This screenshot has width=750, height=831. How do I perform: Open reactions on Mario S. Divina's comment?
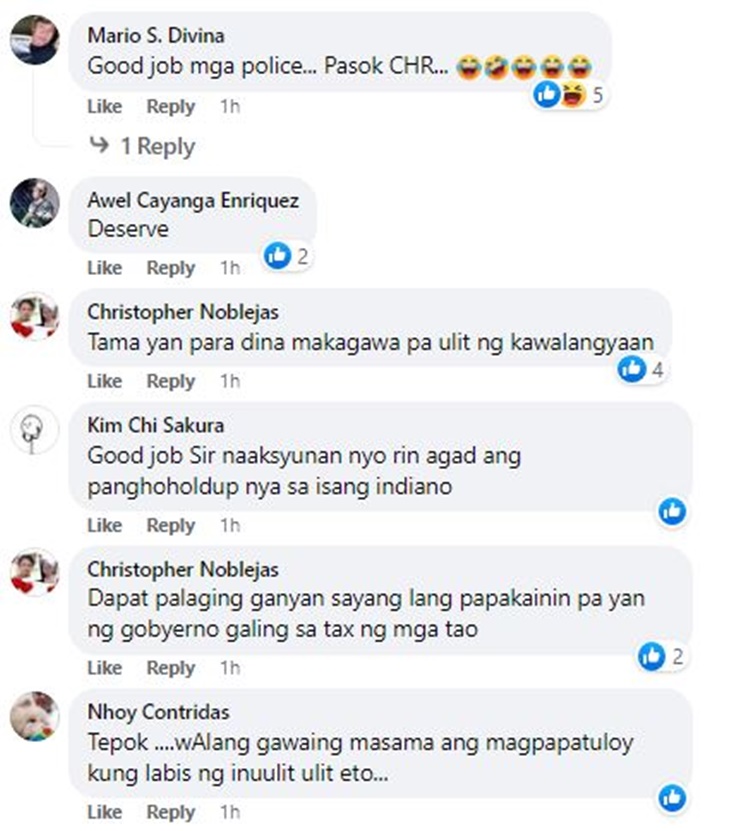(569, 95)
